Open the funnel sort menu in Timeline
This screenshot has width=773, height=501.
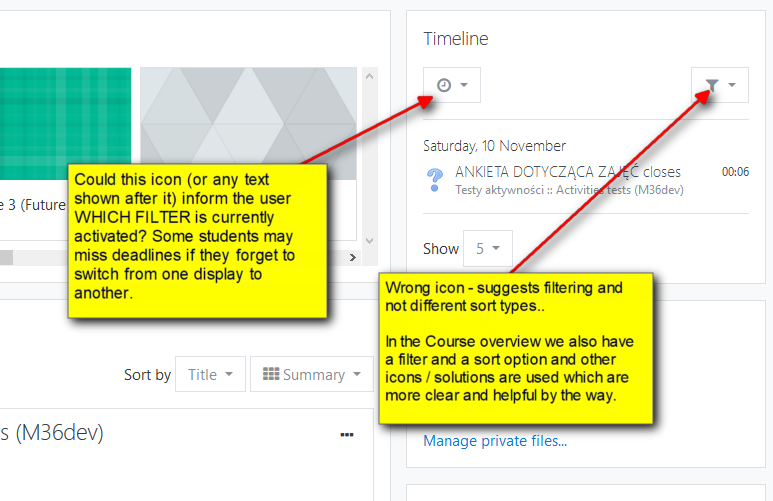pos(720,85)
